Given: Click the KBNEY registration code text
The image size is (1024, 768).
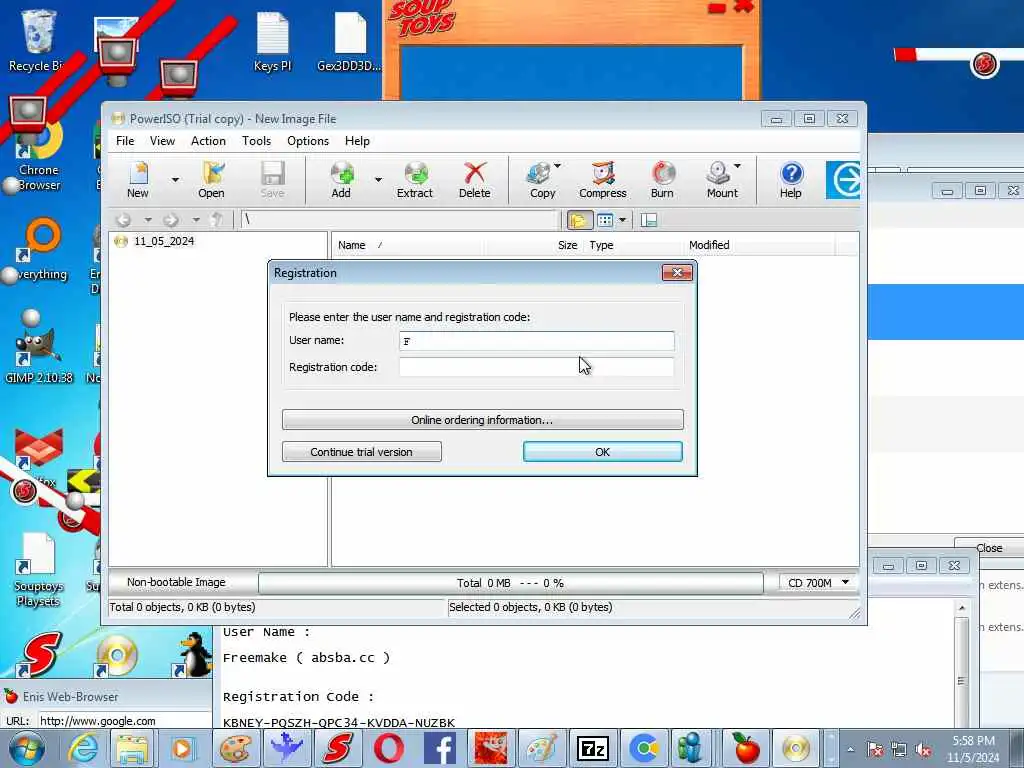Looking at the screenshot, I should [x=339, y=723].
